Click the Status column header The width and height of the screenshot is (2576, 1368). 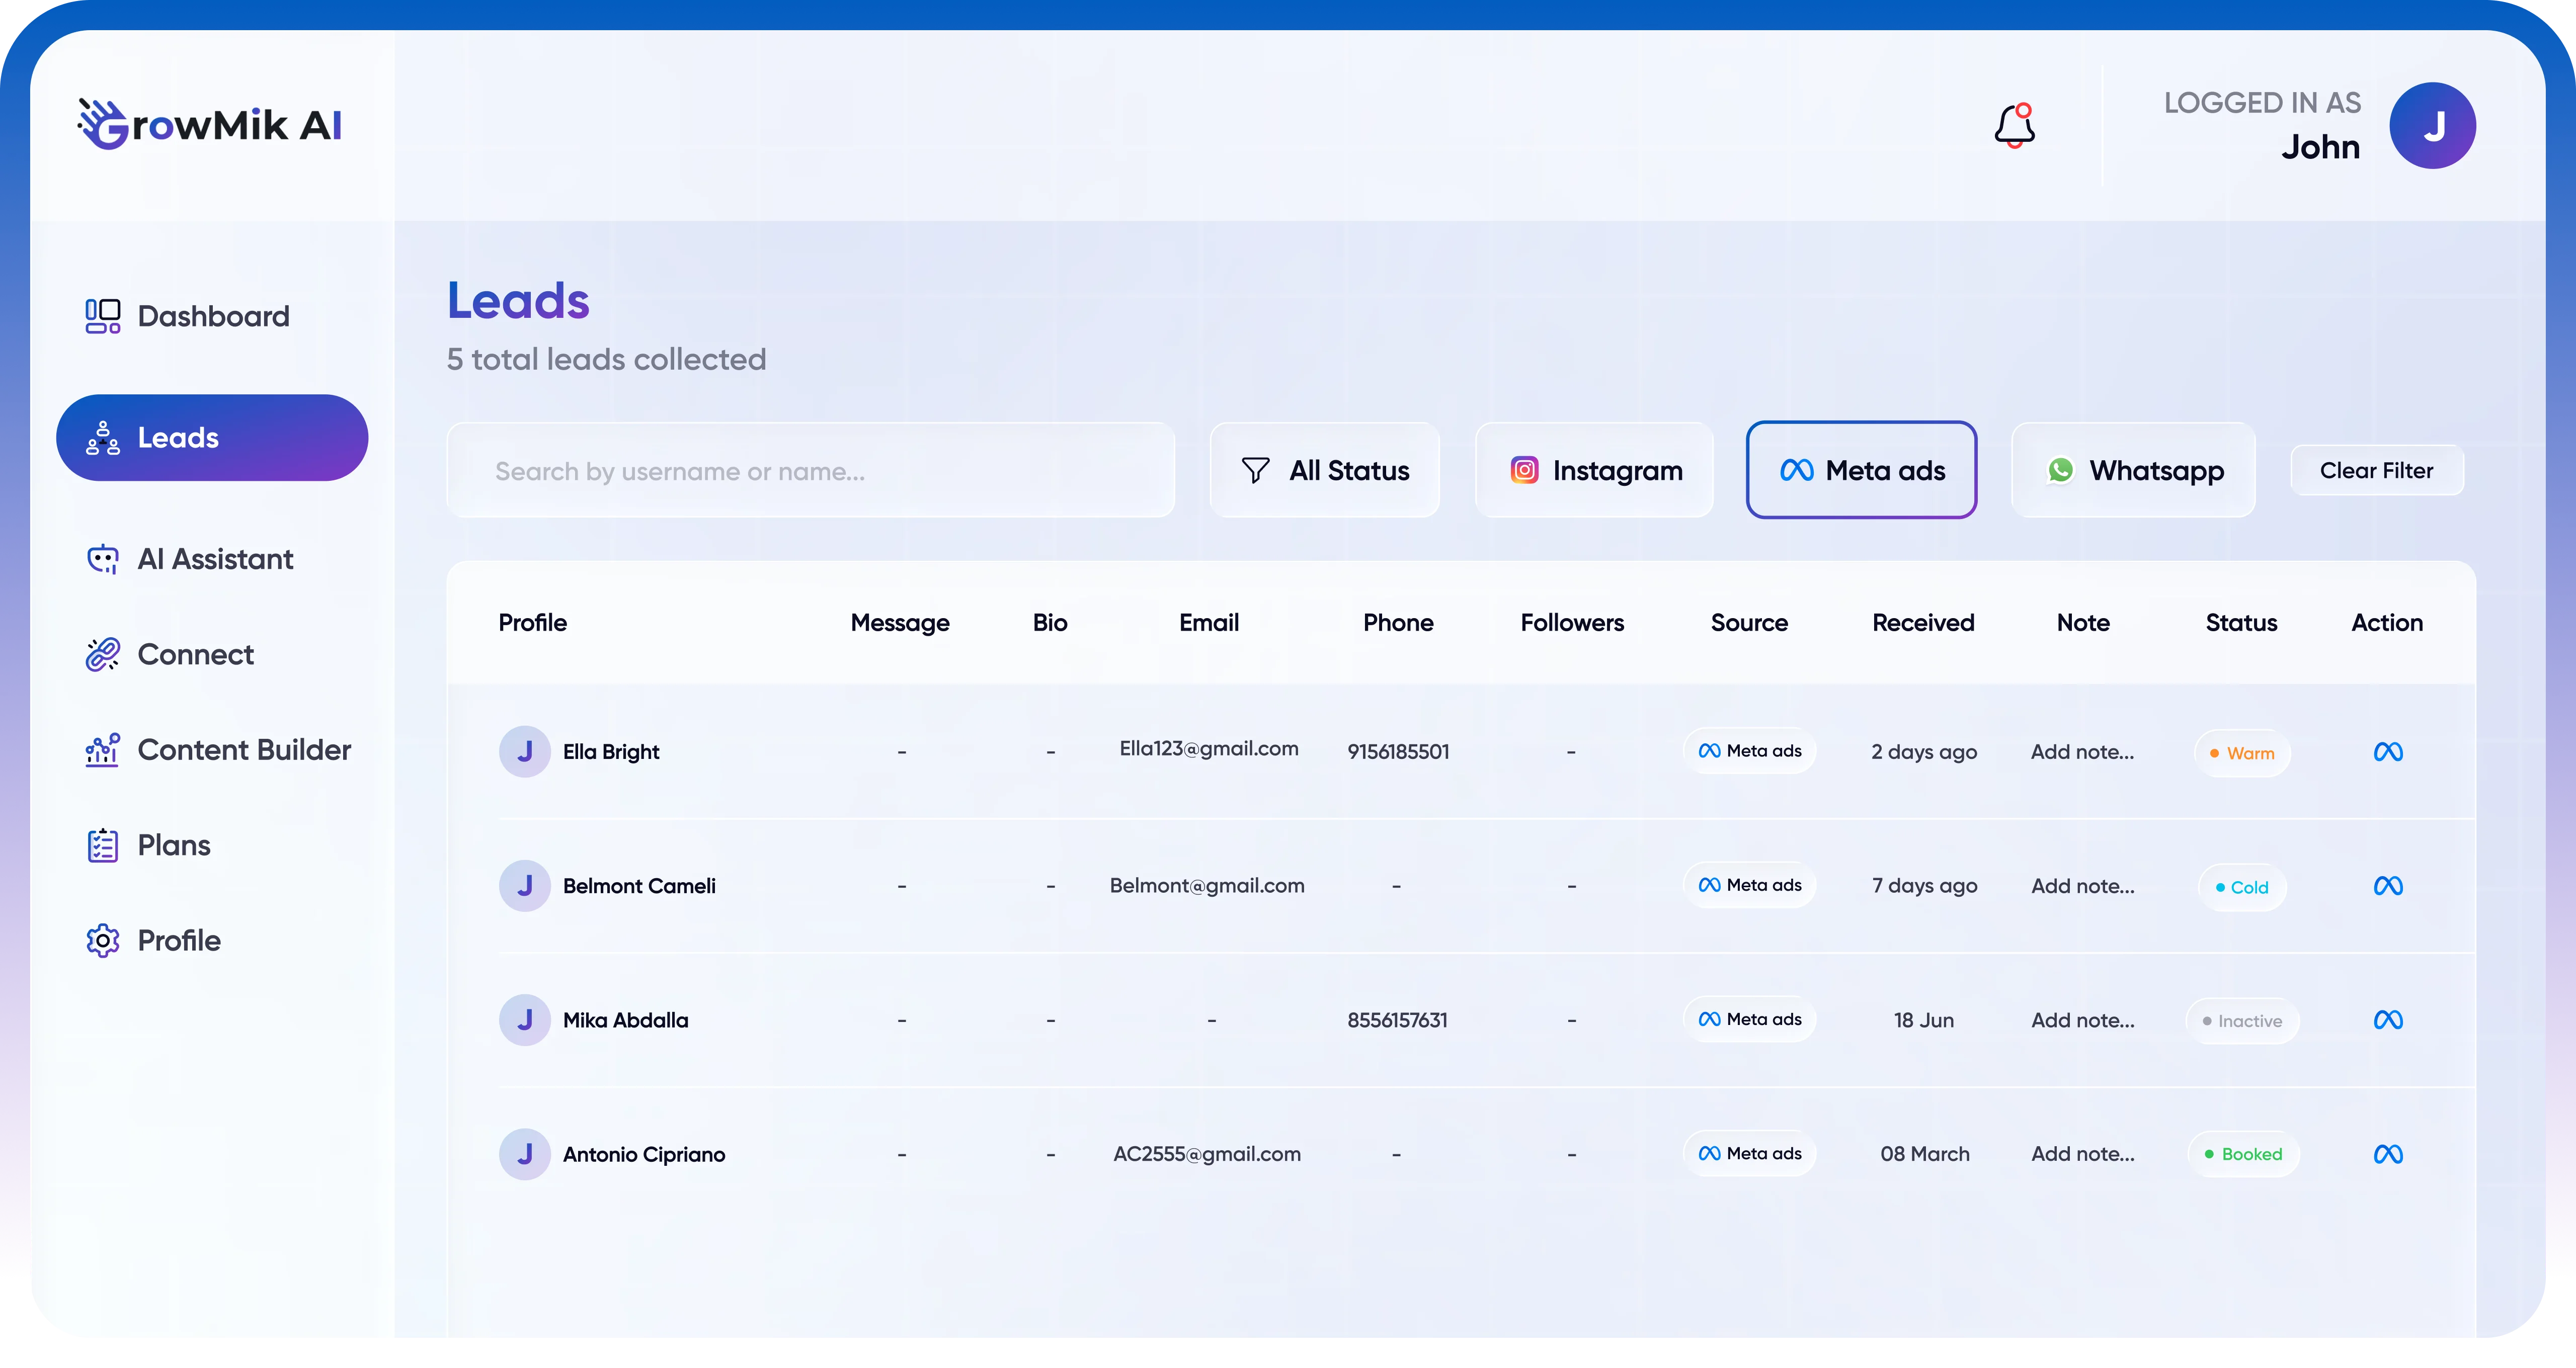[2241, 623]
